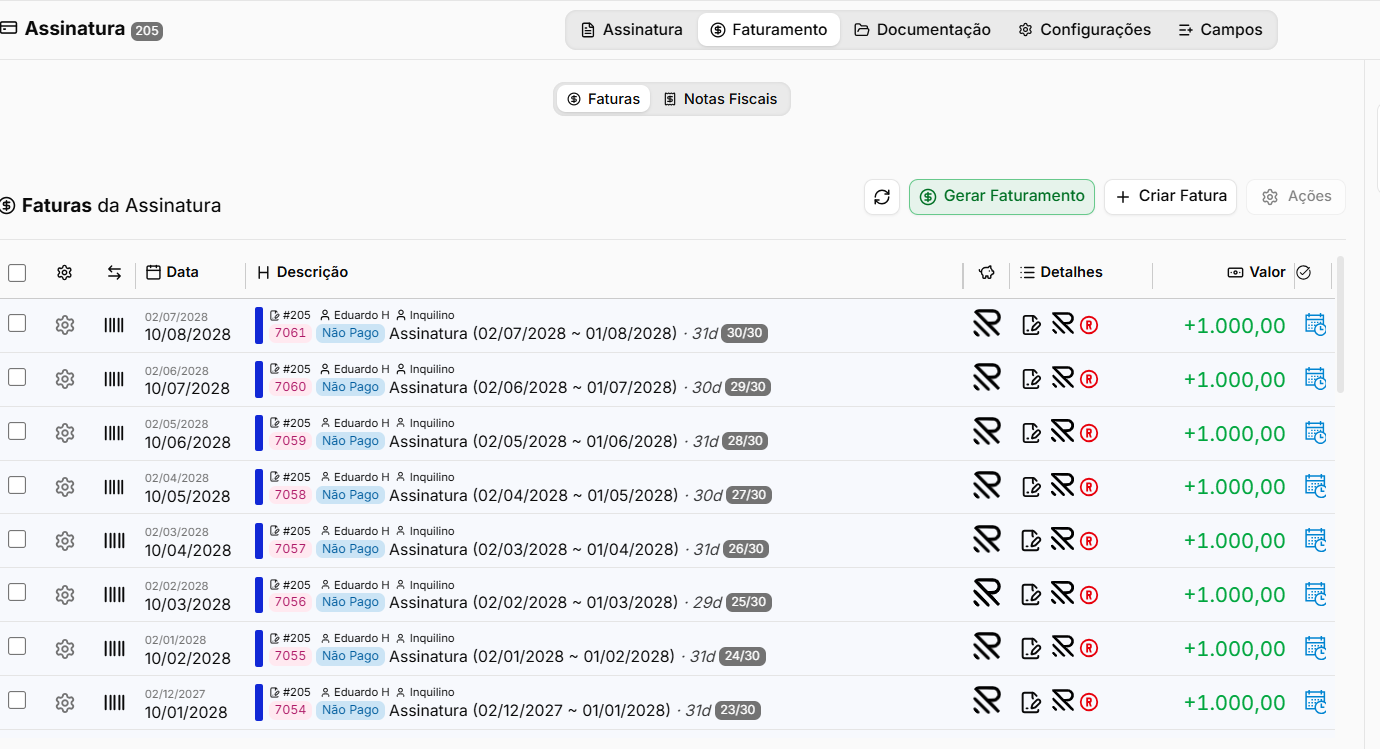
Task: Check the checkbox for invoice 7058
Action: (17, 485)
